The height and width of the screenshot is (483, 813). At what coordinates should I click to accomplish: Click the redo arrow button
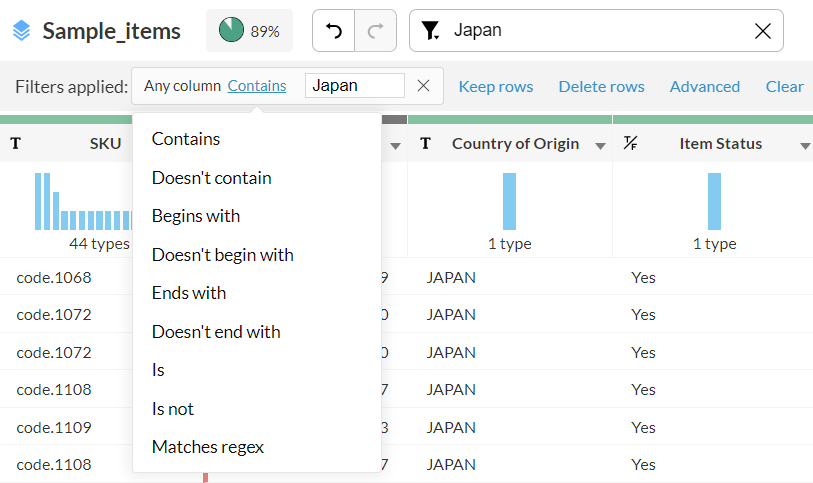[376, 31]
